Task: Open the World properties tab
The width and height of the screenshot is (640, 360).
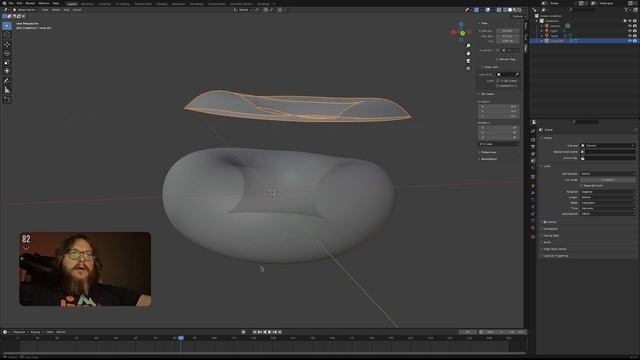Action: (533, 168)
